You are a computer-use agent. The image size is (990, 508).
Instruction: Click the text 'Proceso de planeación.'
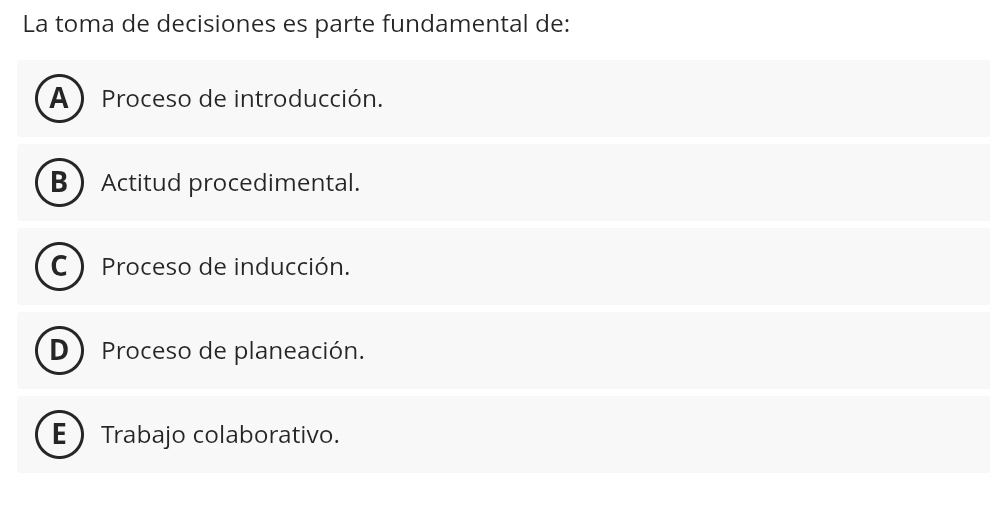point(232,351)
